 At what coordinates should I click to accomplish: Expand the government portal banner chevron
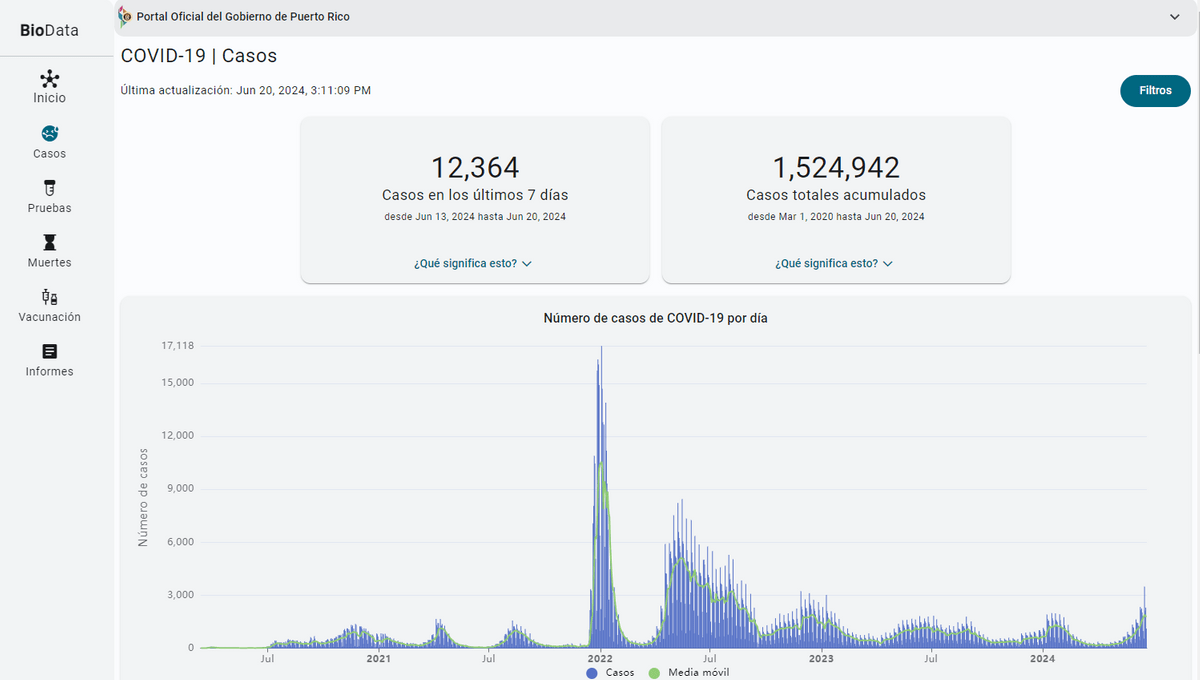pyautogui.click(x=1175, y=17)
